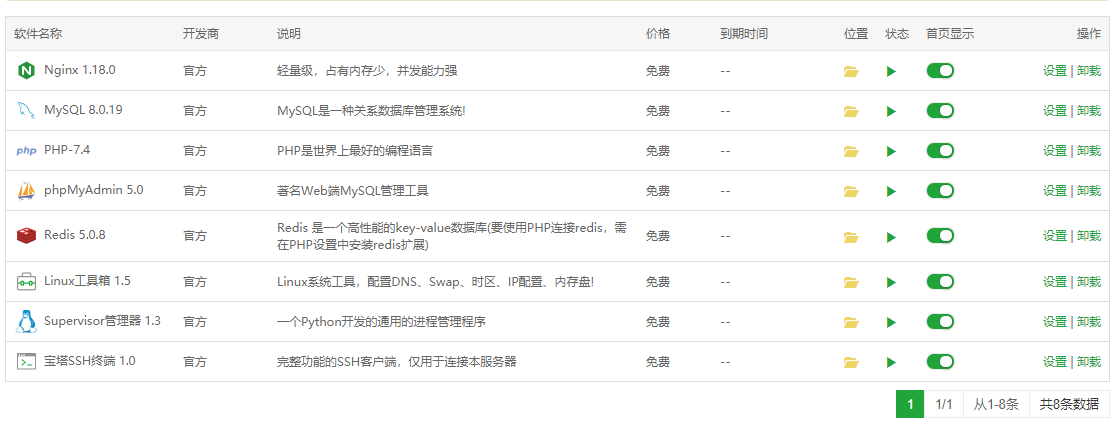This screenshot has width=1119, height=428.
Task: Click 卸载 for Supervisor管理器 1.3
Action: click(x=1089, y=322)
